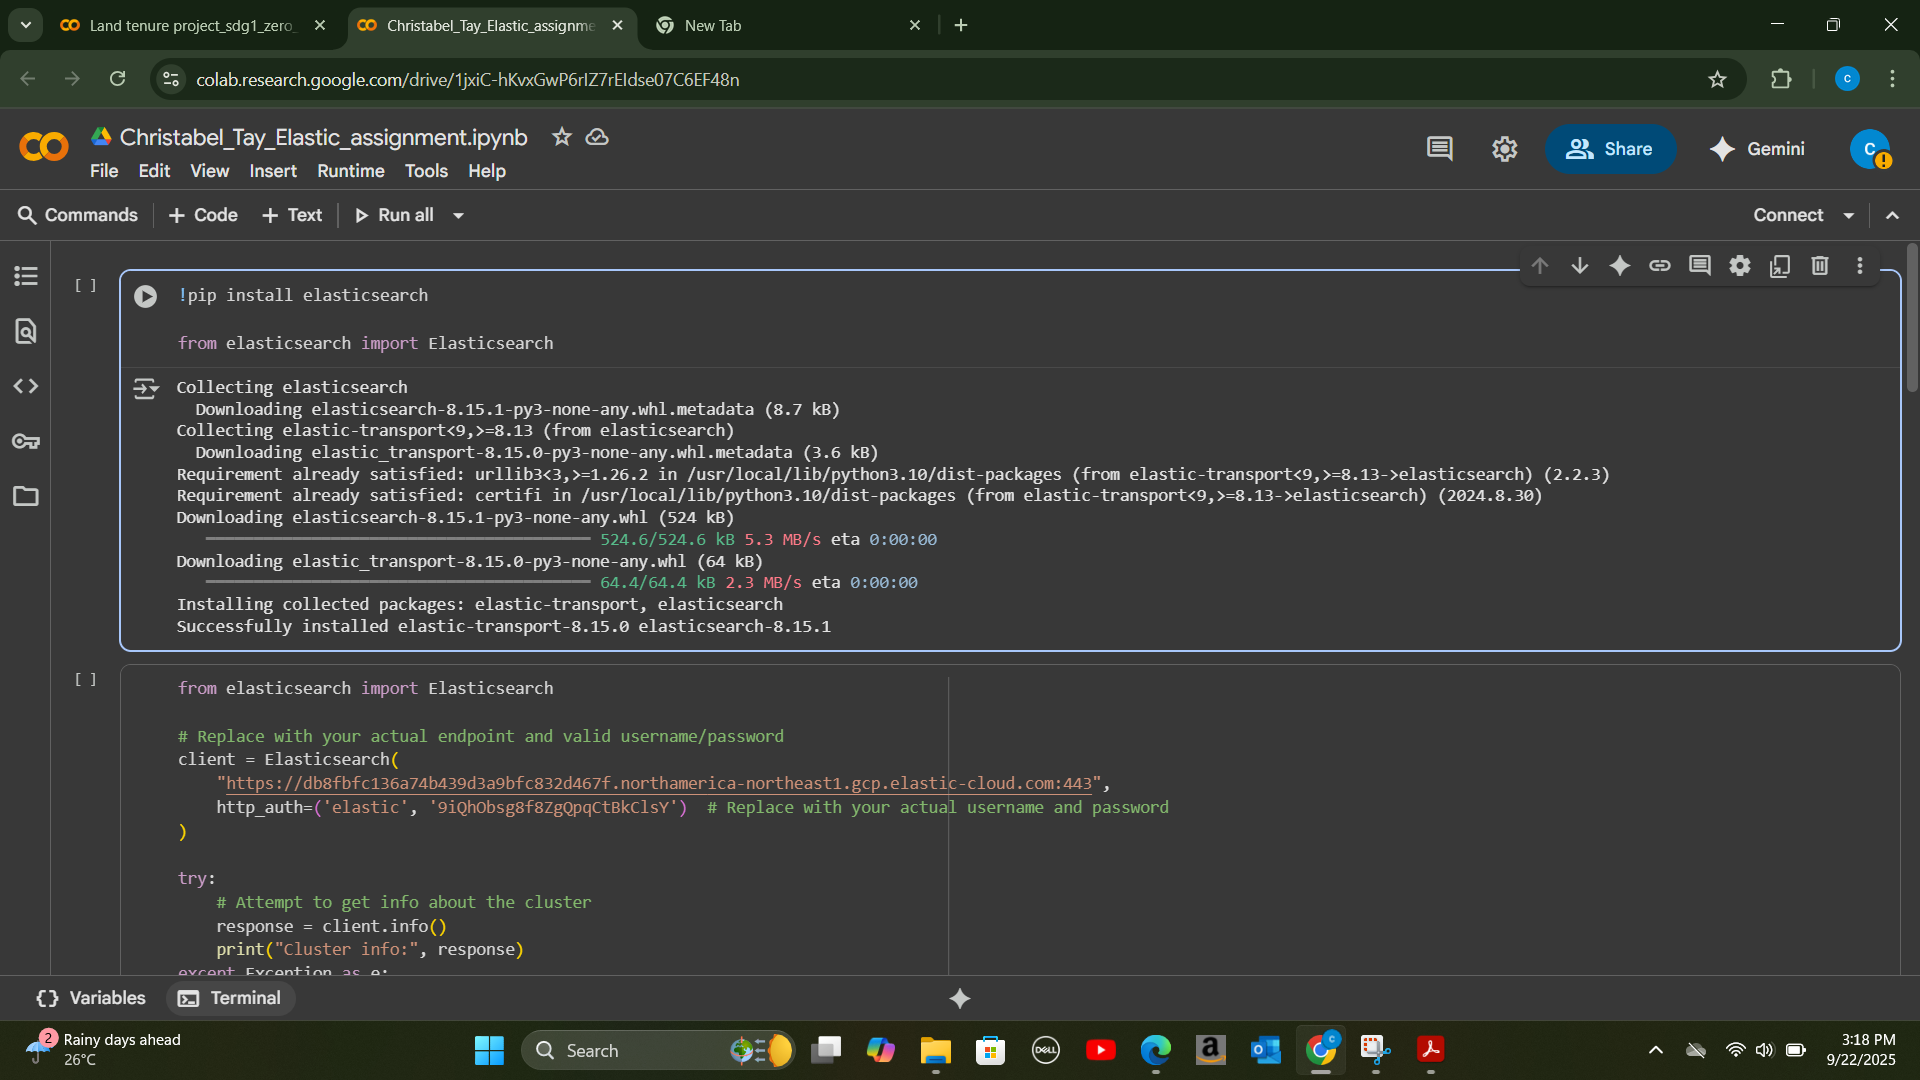Image resolution: width=1920 pixels, height=1080 pixels.
Task: Expand the Run all dropdown arrow
Action: (458, 215)
